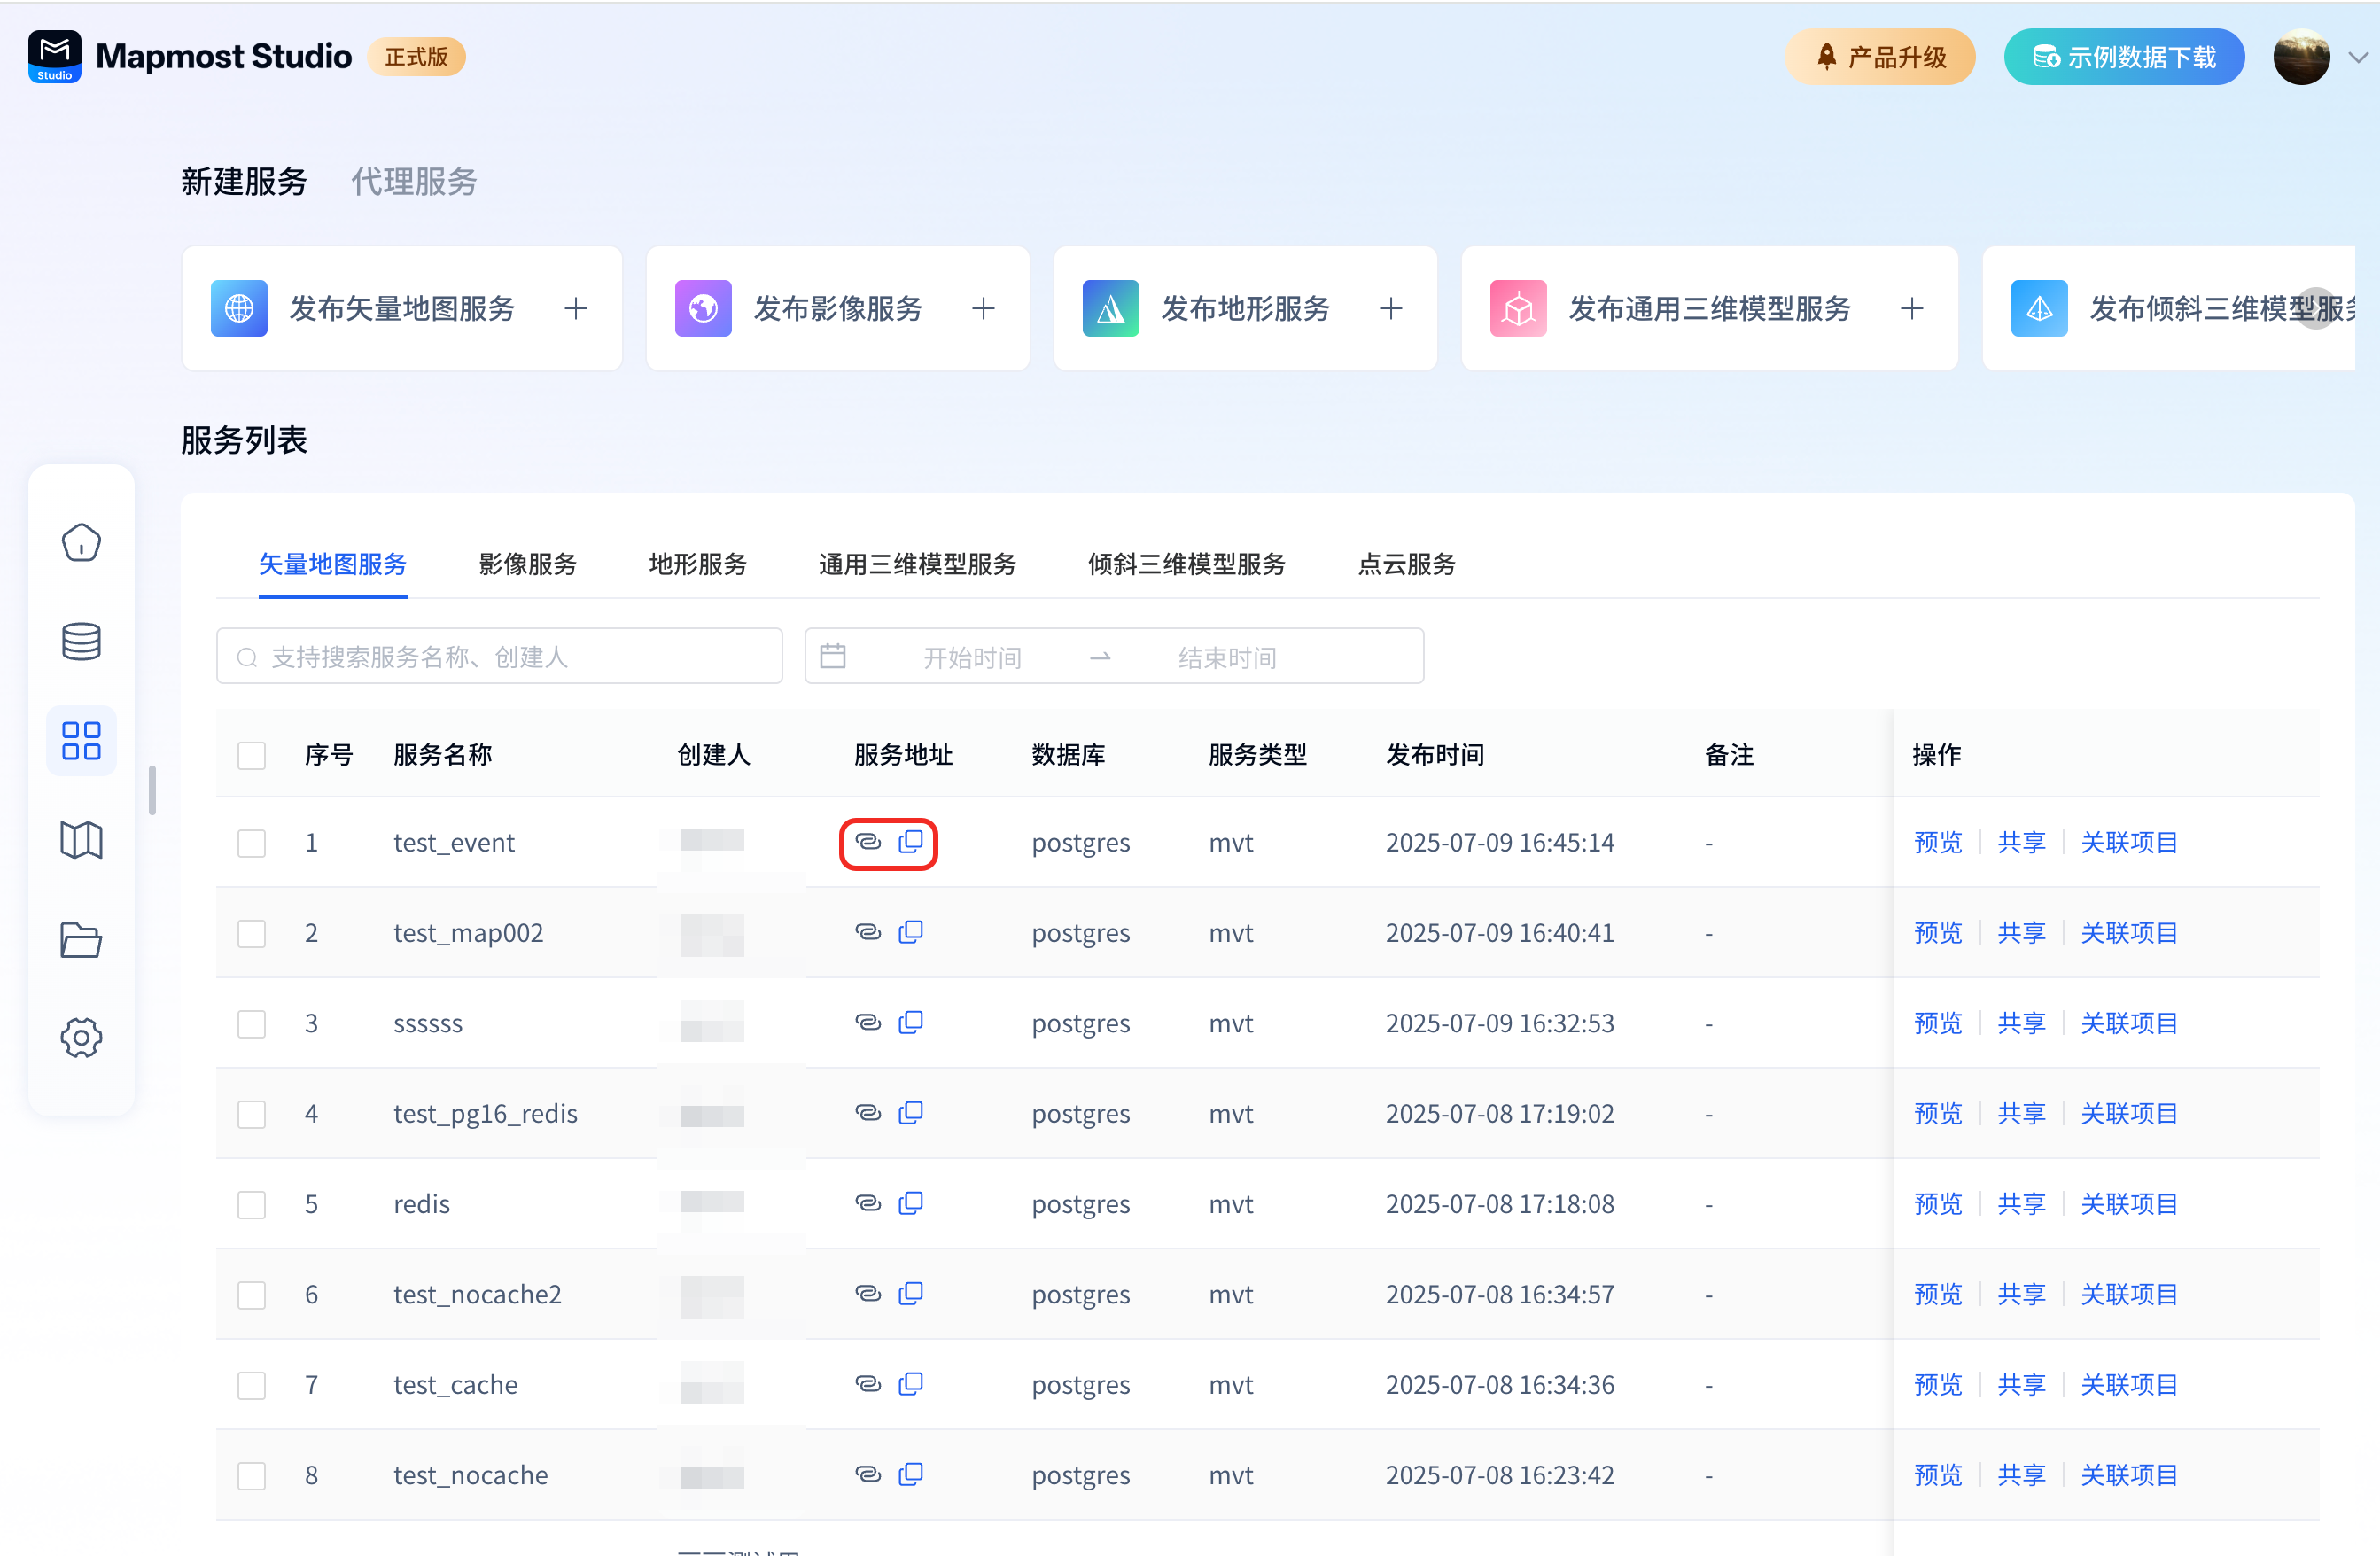Check the box for test_map002 row
The image size is (2380, 1556).
coord(252,933)
